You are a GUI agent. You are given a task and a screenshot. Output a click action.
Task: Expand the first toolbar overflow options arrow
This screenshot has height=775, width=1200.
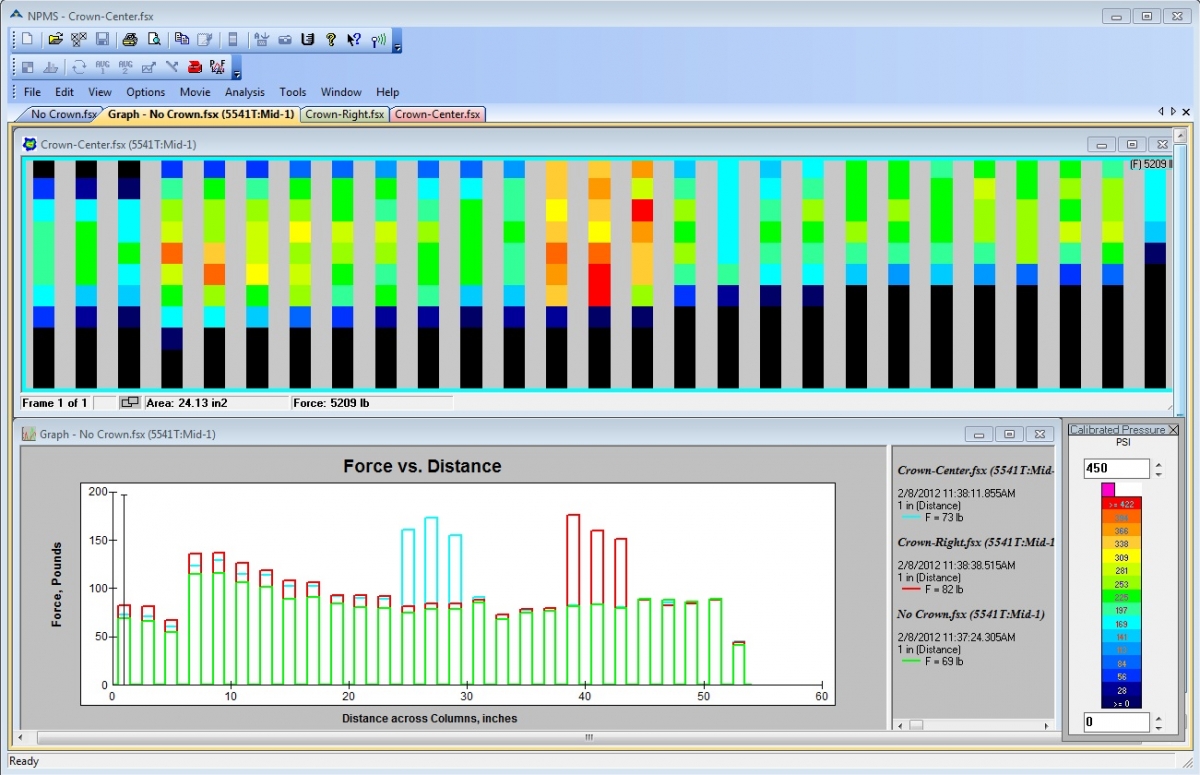397,46
